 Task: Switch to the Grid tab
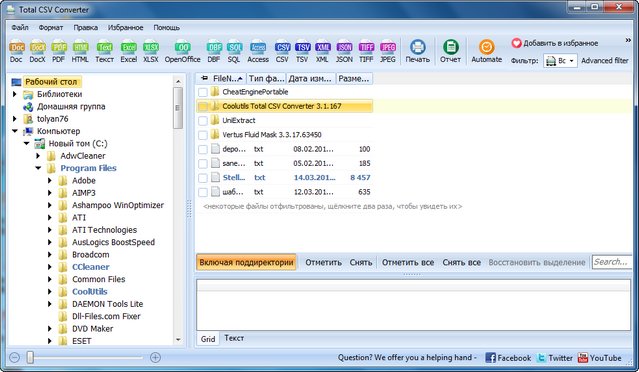(208, 339)
